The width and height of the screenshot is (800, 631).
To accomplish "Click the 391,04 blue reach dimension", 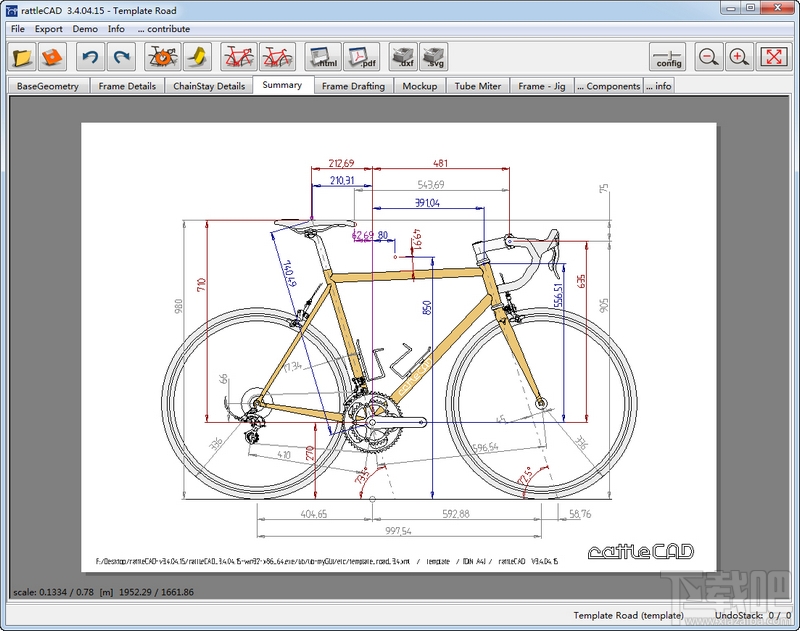I will (x=427, y=203).
